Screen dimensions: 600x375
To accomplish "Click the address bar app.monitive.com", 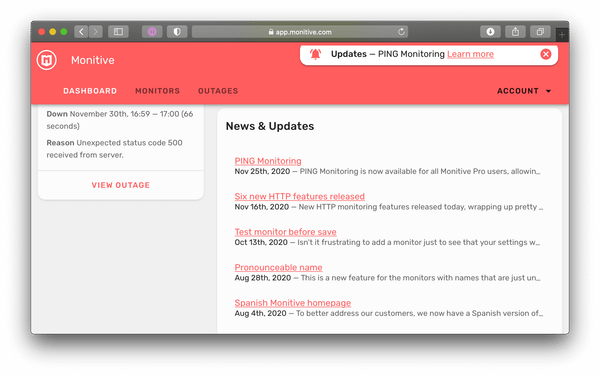I will point(300,32).
